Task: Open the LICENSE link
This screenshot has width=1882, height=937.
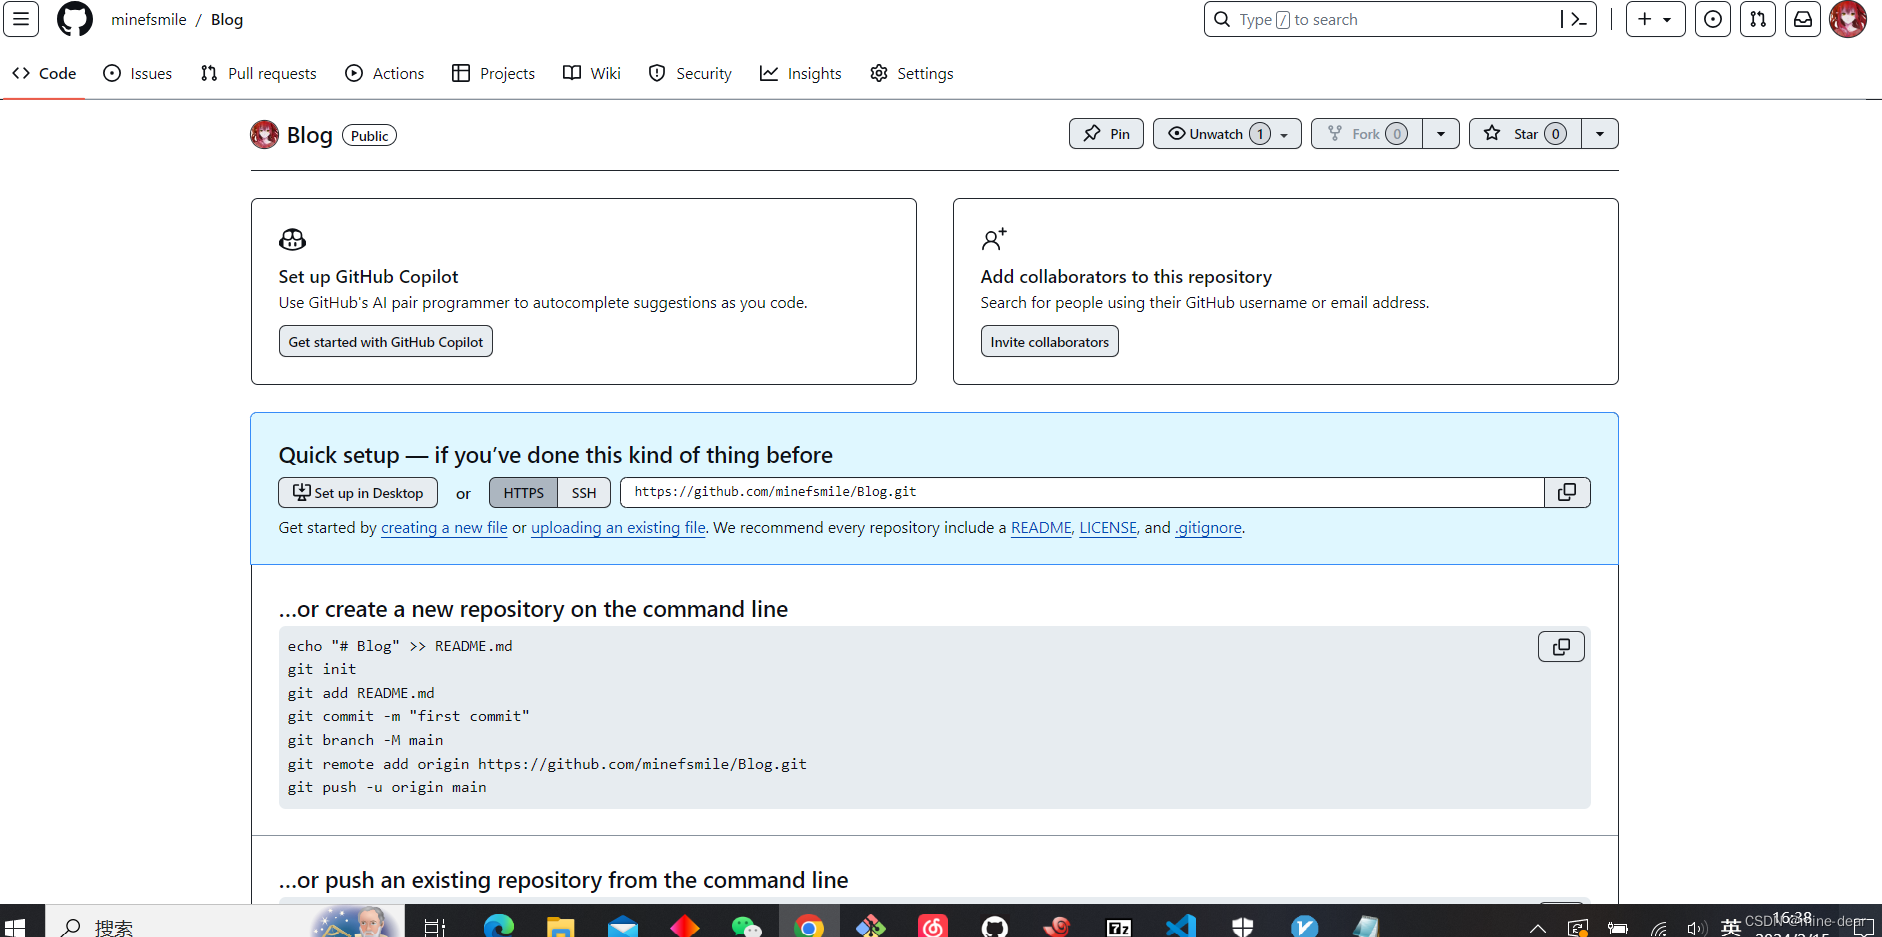Action: tap(1108, 527)
